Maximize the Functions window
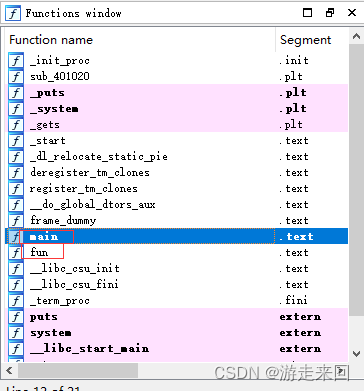 308,13
